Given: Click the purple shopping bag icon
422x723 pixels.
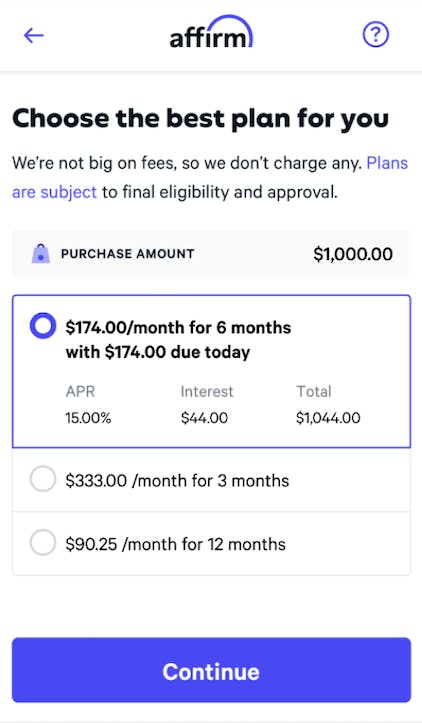Looking at the screenshot, I should click(x=41, y=254).
